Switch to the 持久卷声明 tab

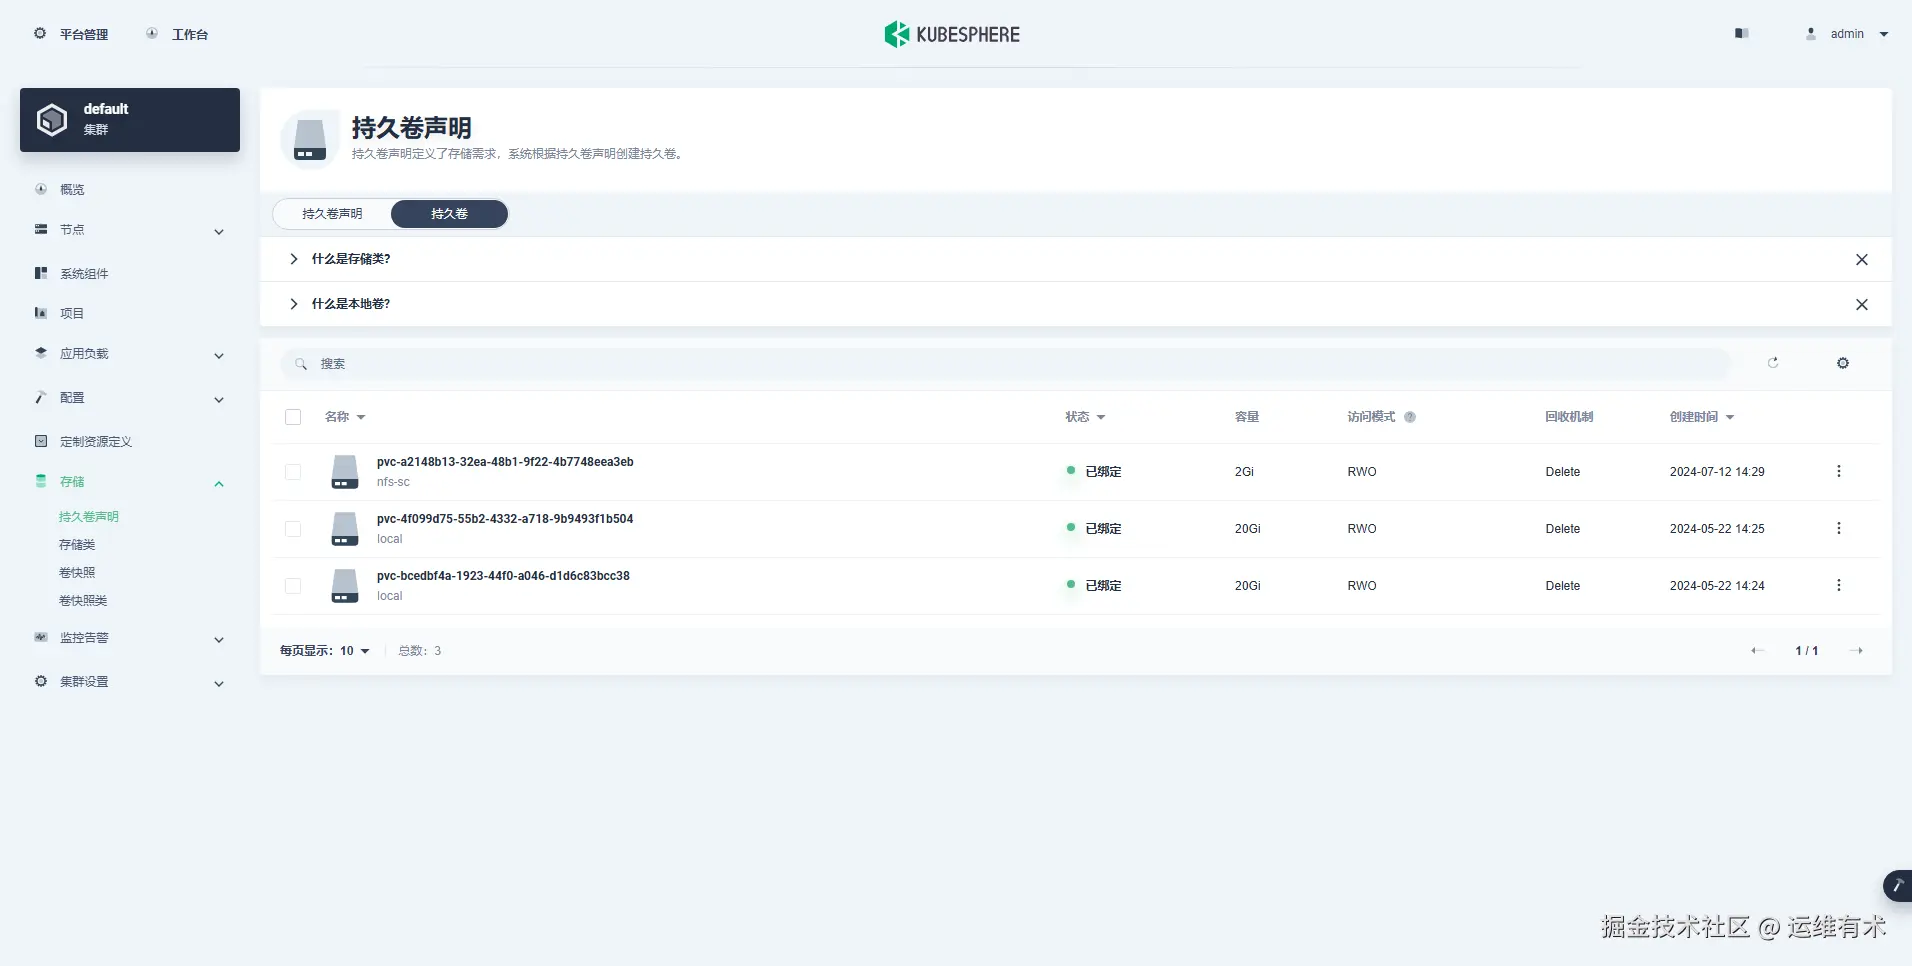click(332, 214)
